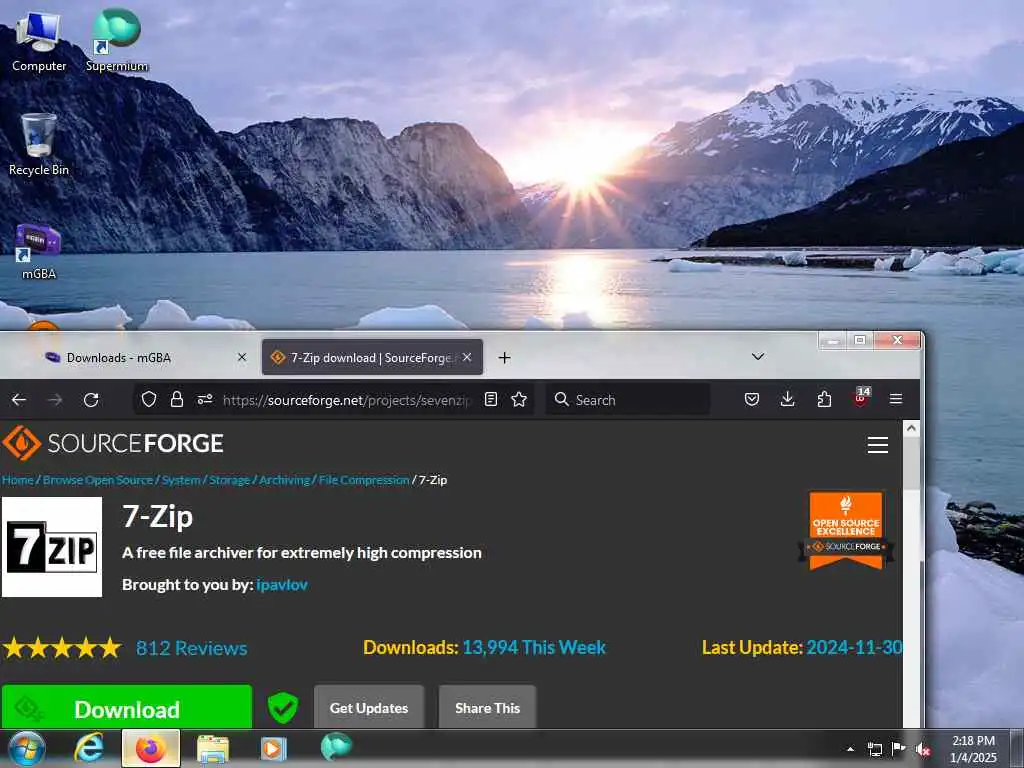The image size is (1024, 768).
Task: Open the list all tabs dropdown
Action: tap(758, 357)
